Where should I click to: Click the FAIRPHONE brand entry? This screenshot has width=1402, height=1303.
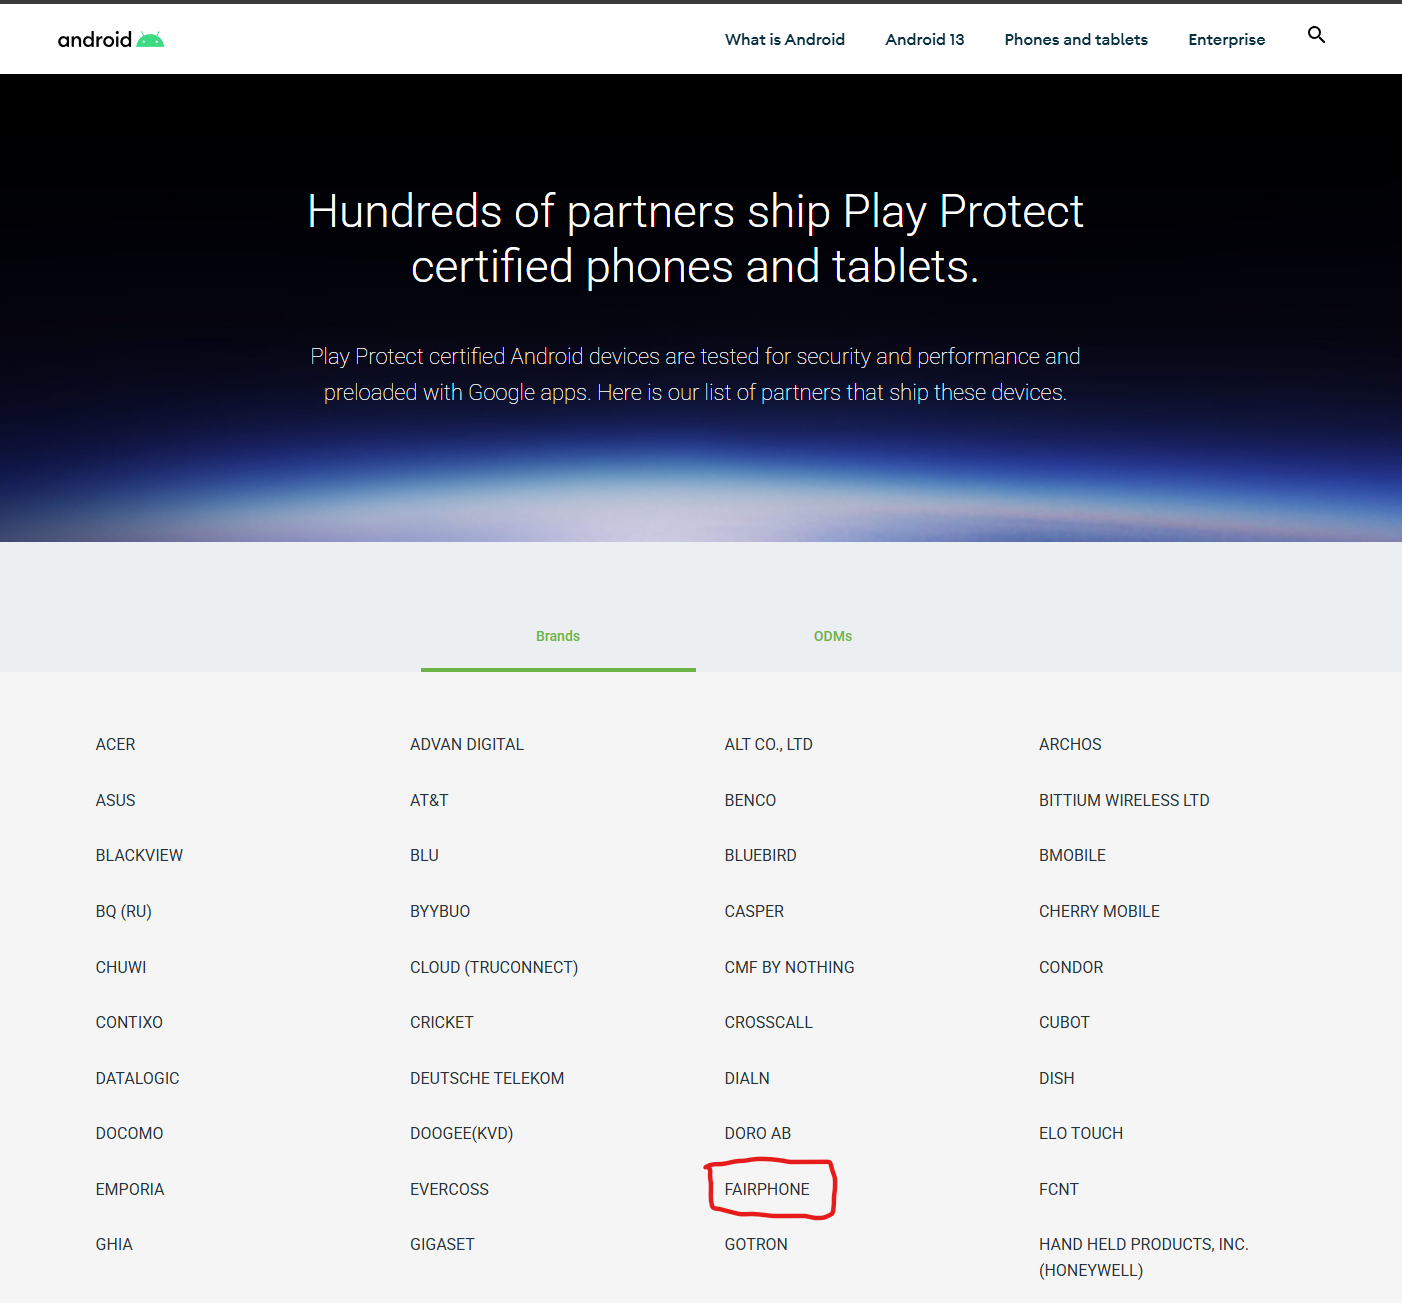tap(767, 1189)
